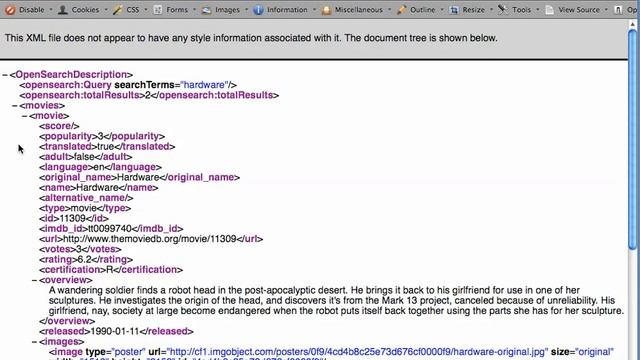This screenshot has height=360, width=640.
Task: Click the translated value true
Action: pos(106,147)
